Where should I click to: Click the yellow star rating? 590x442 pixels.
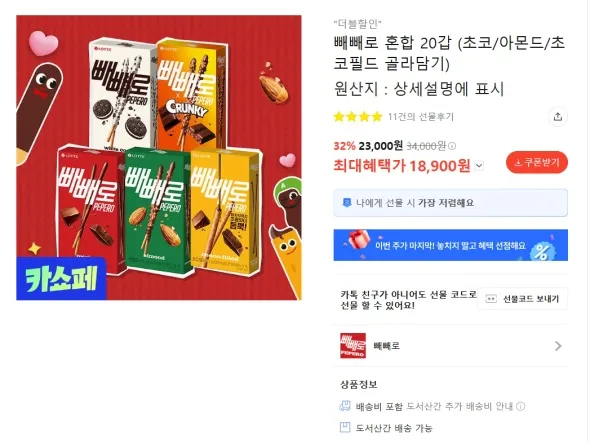[x=358, y=117]
